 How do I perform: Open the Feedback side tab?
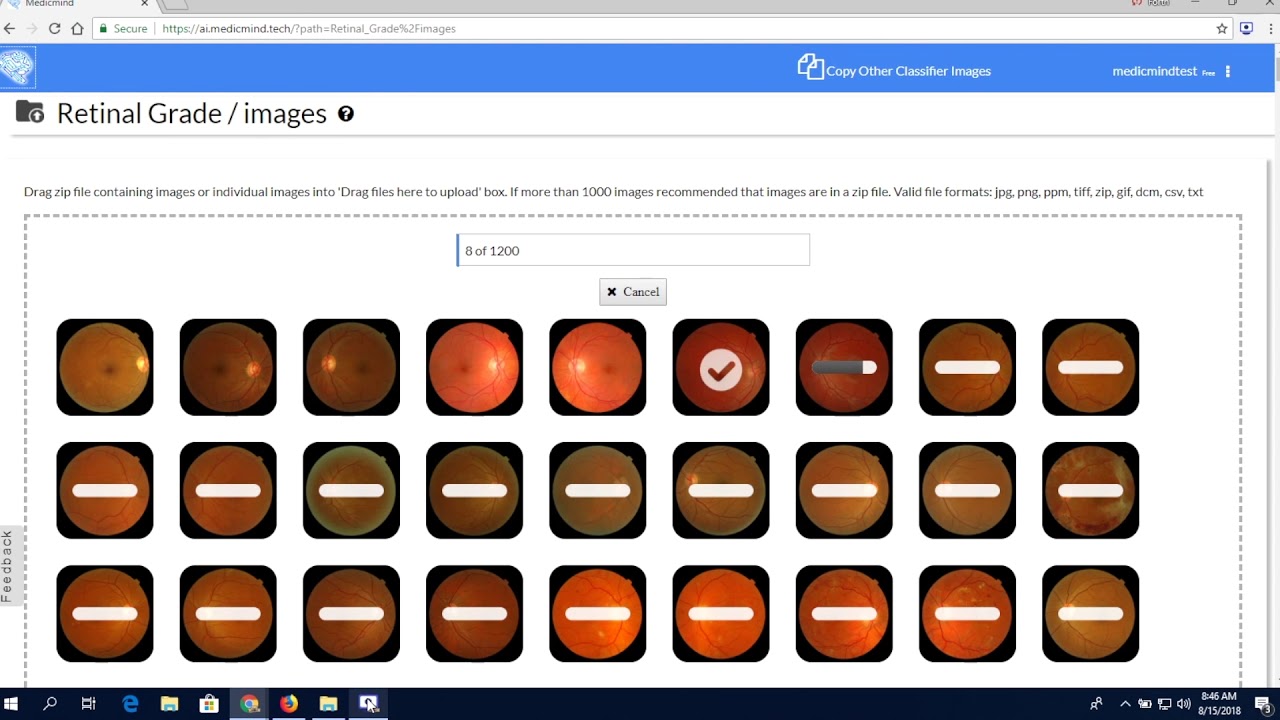(8, 566)
